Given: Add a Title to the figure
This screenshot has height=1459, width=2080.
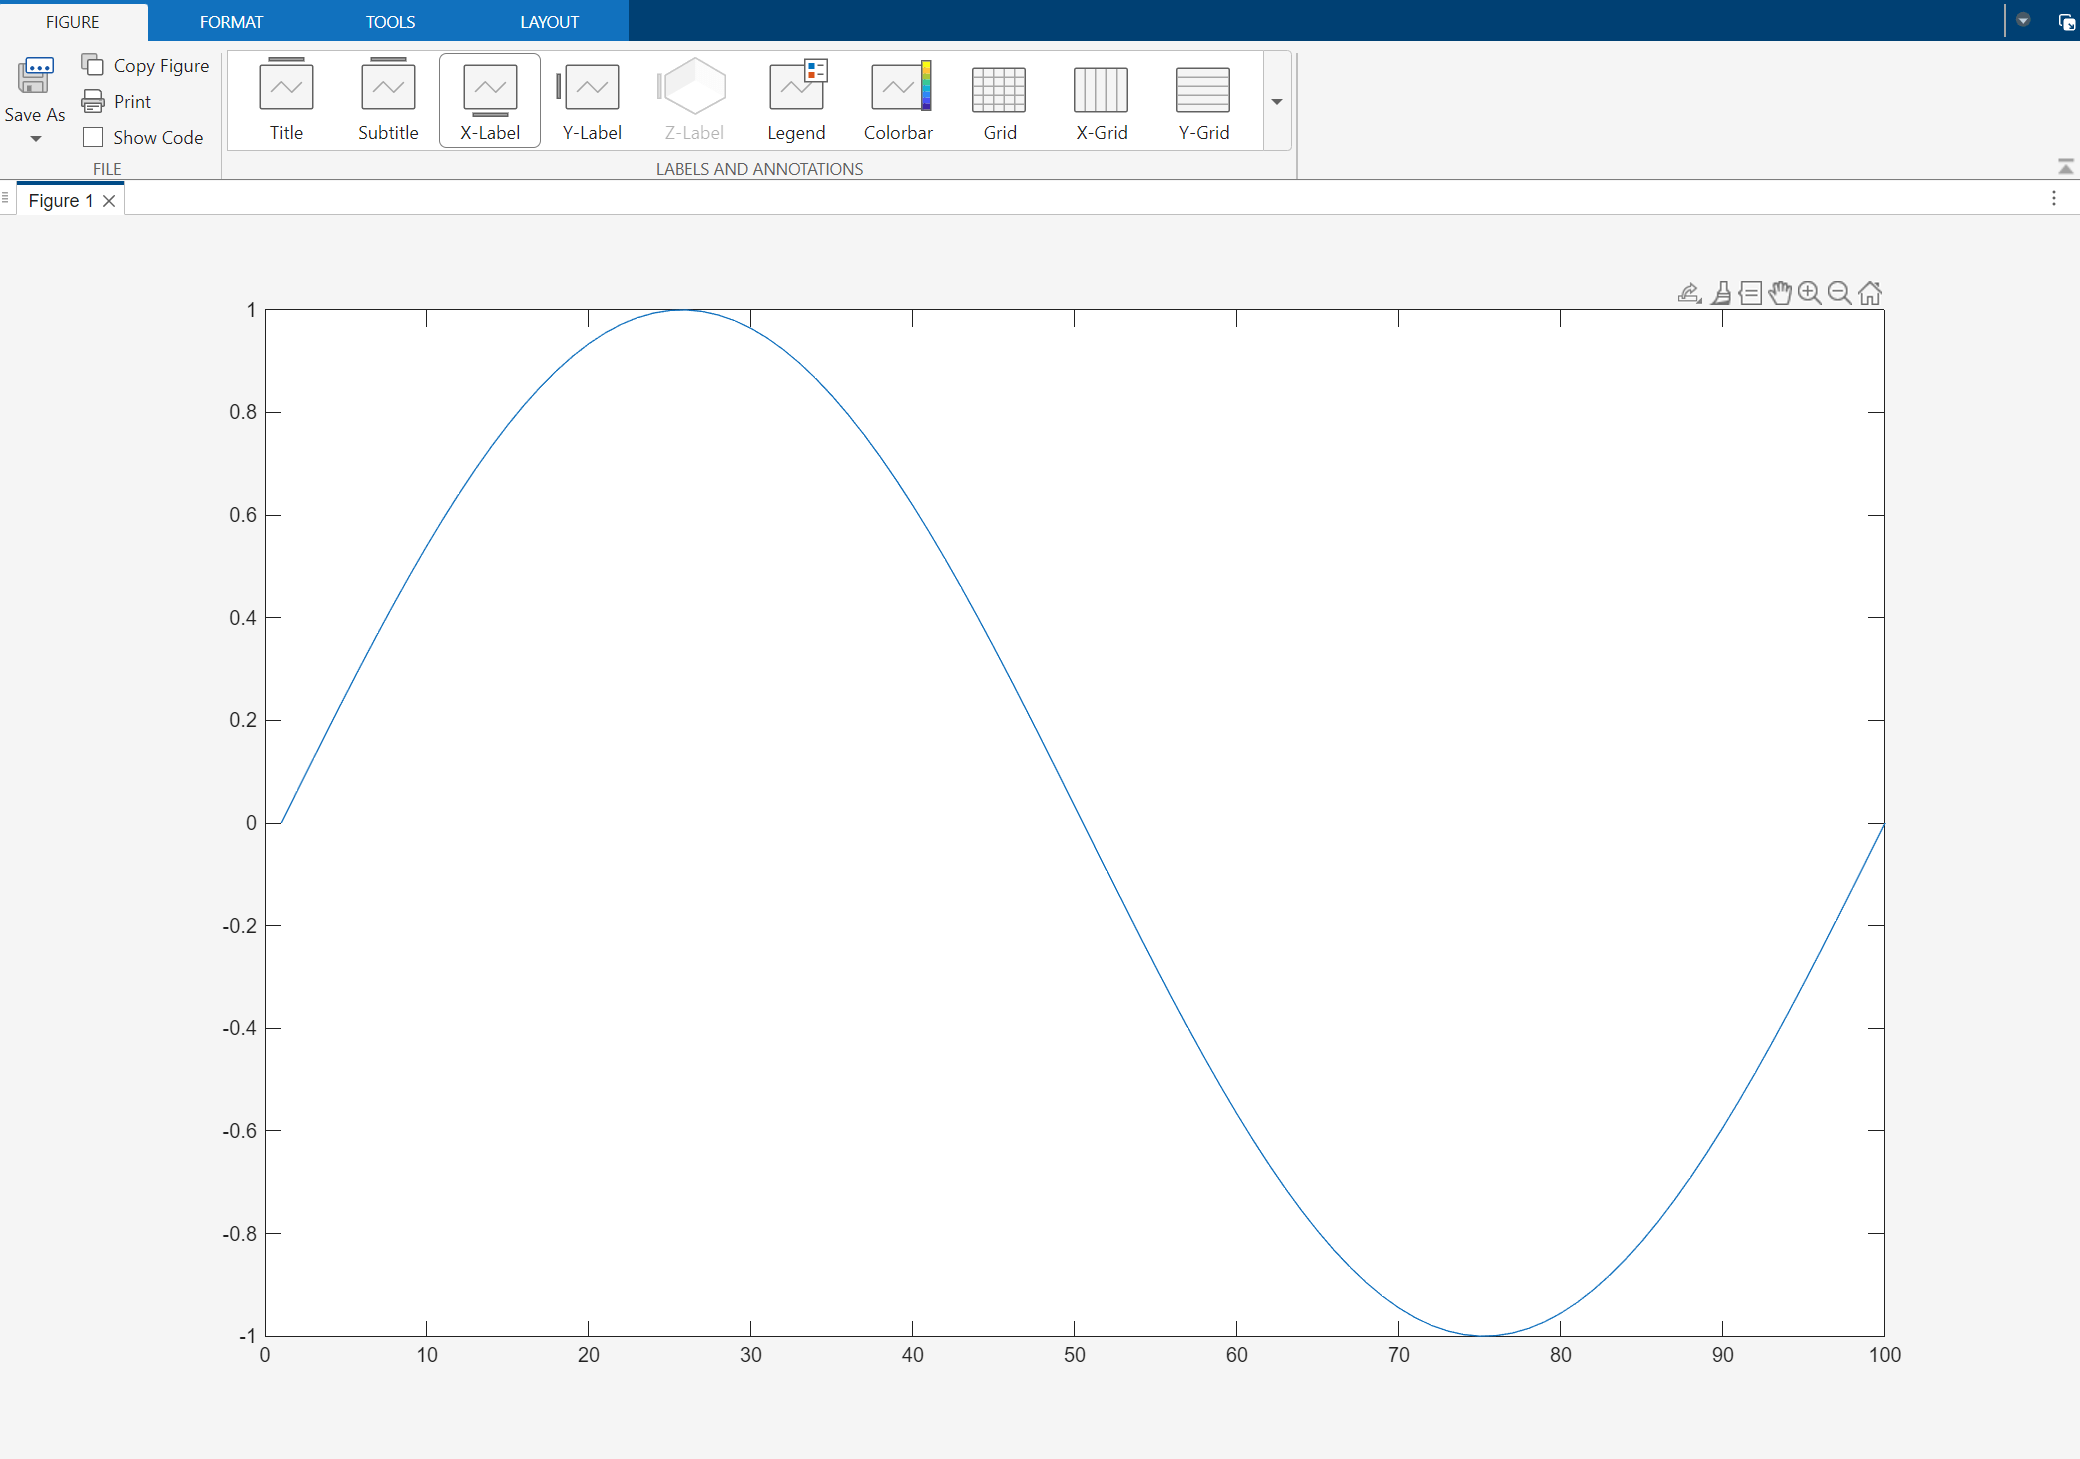Looking at the screenshot, I should [286, 99].
